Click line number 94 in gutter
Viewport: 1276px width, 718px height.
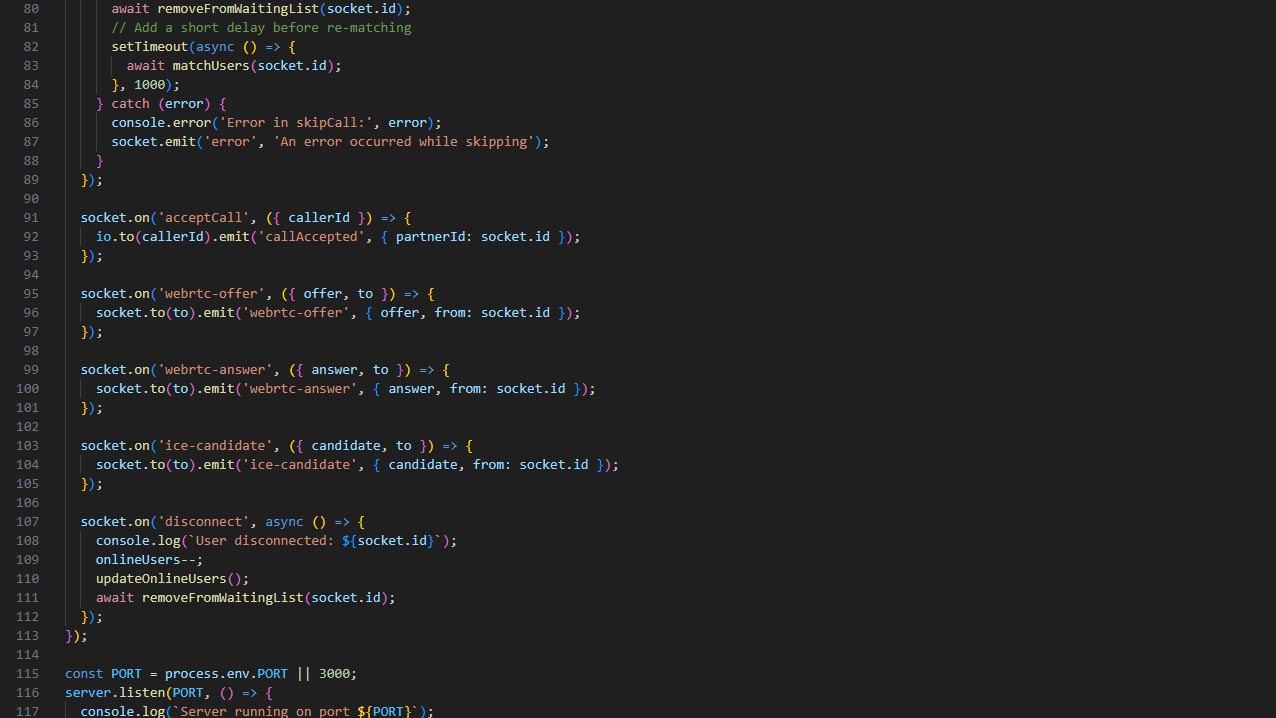[29, 274]
